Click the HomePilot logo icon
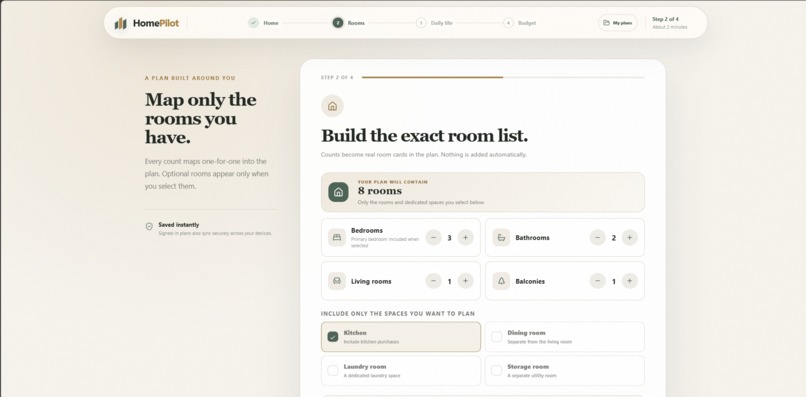The width and height of the screenshot is (806, 397). click(120, 23)
